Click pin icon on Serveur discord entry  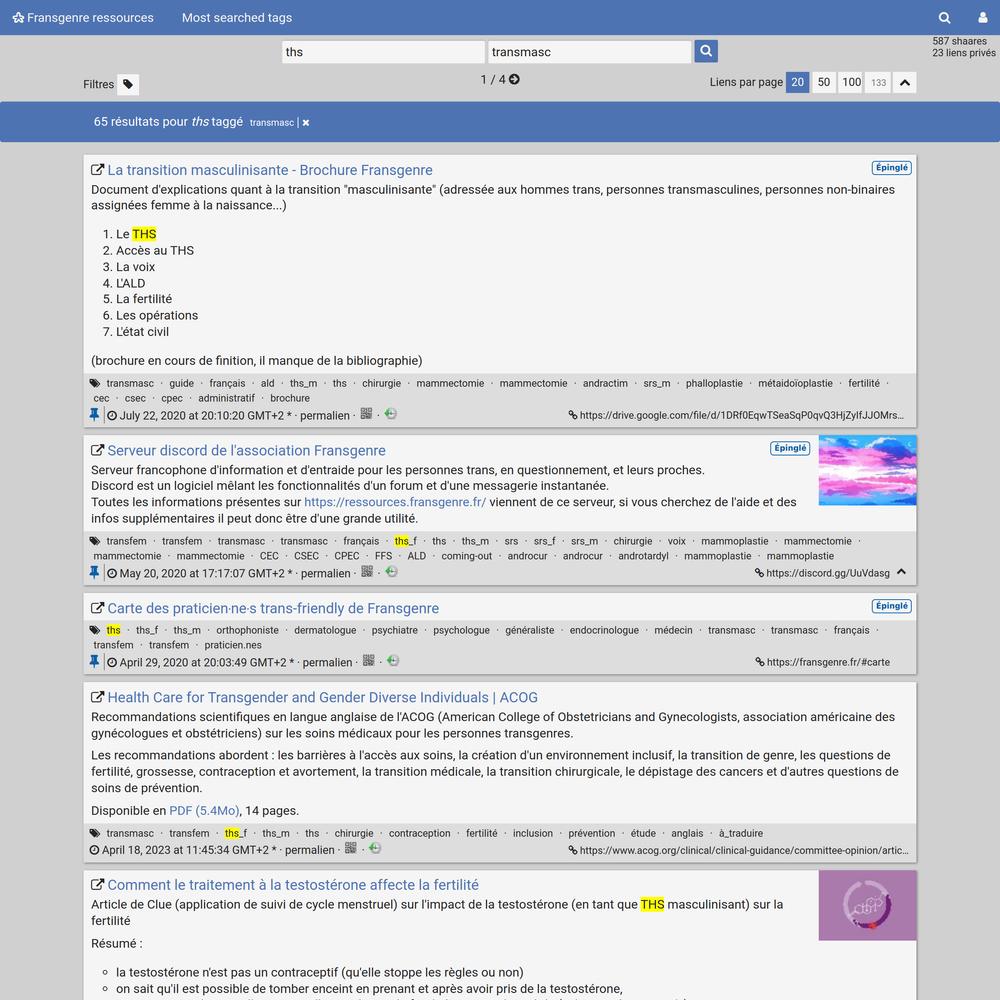tap(94, 573)
